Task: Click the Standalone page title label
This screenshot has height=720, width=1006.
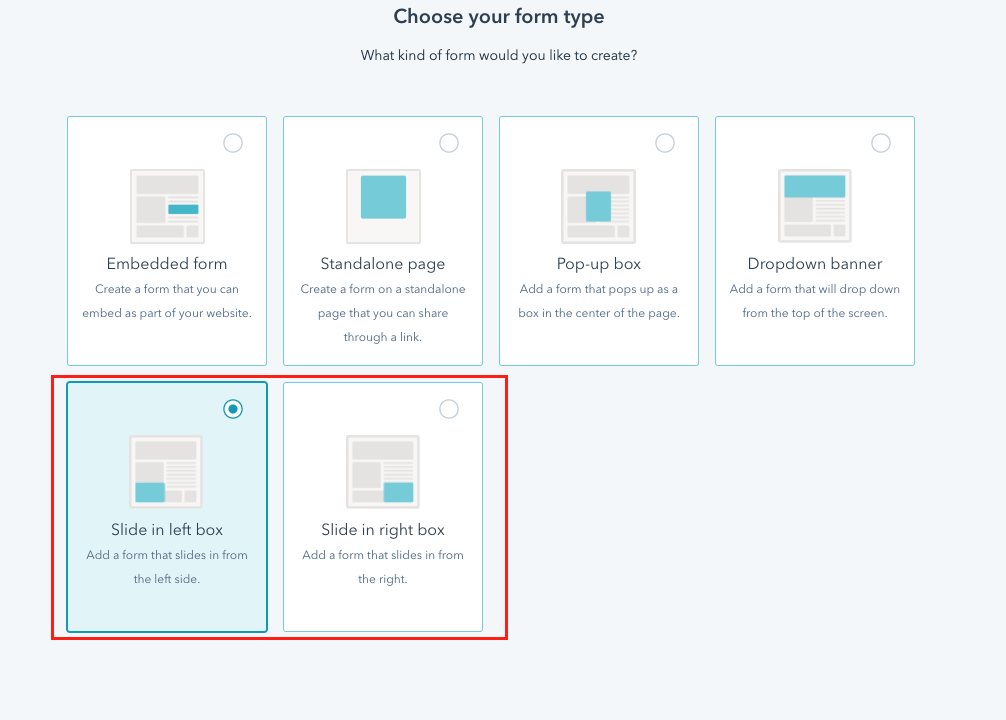Action: (382, 264)
